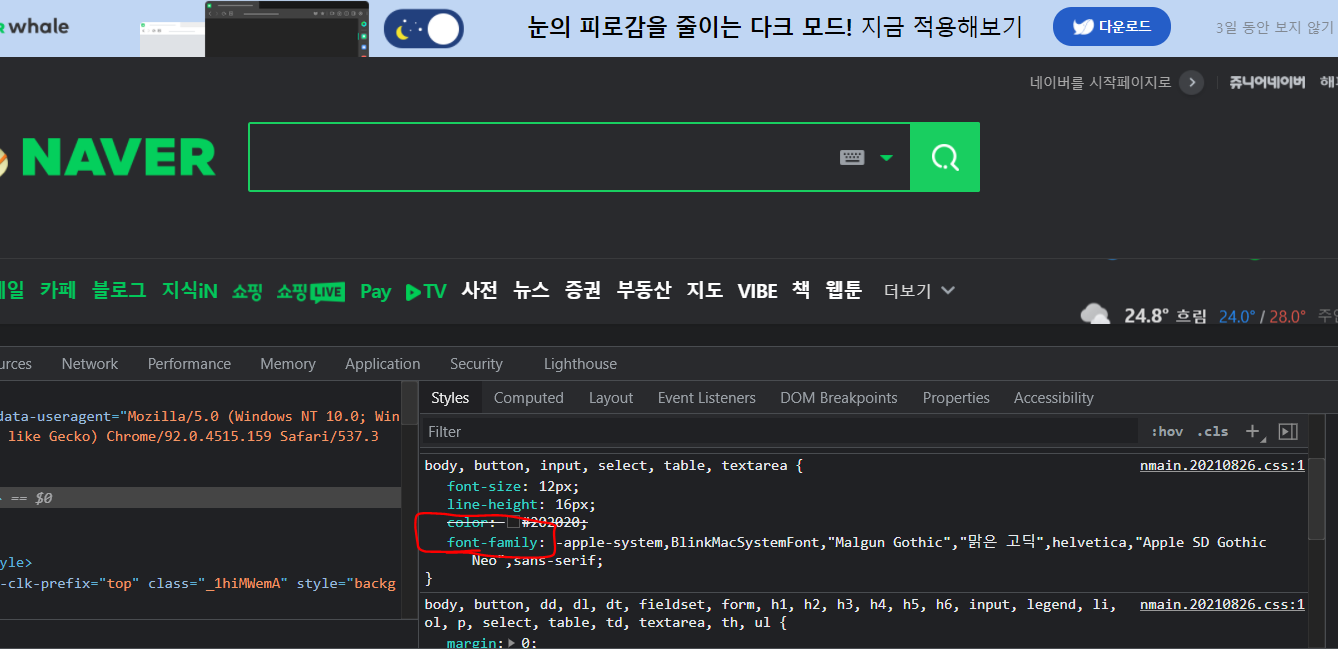The image size is (1338, 649).
Task: Switch to the DevTools Memory tab
Action: pos(288,364)
